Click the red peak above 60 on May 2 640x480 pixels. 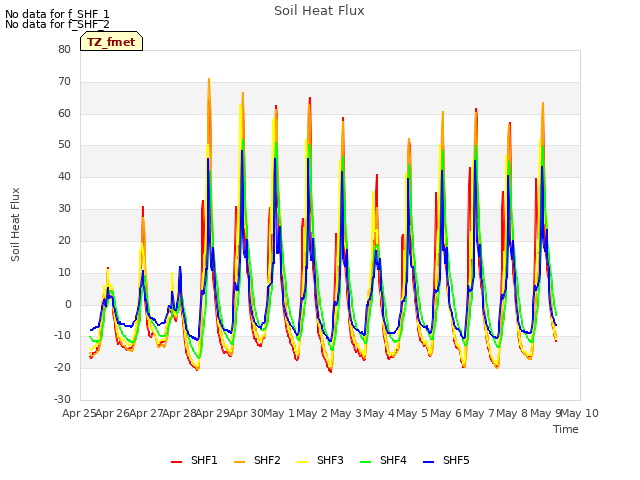310,98
